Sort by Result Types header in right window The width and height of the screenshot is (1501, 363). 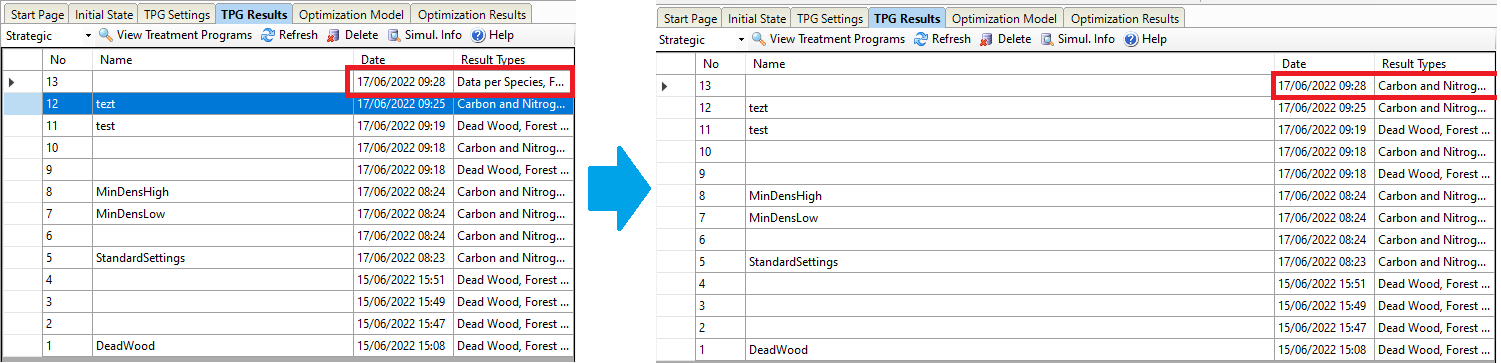(1435, 64)
